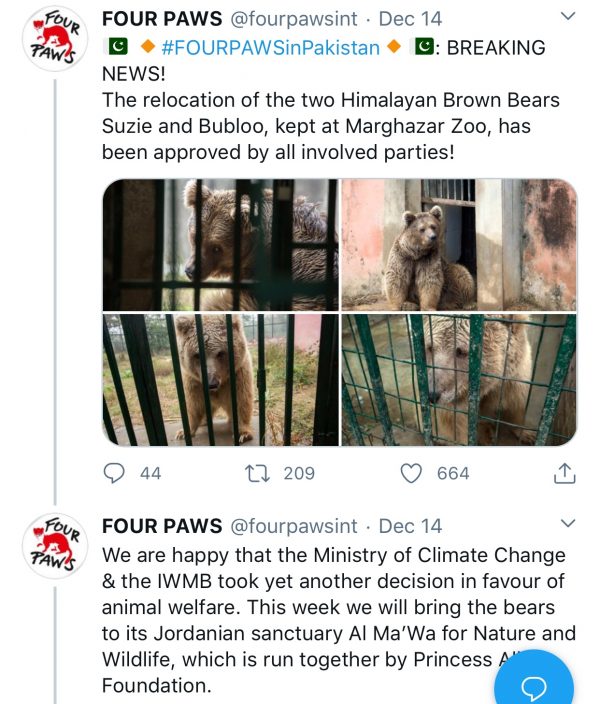The height and width of the screenshot is (704, 600).
Task: Share the first tweet
Action: (x=565, y=473)
